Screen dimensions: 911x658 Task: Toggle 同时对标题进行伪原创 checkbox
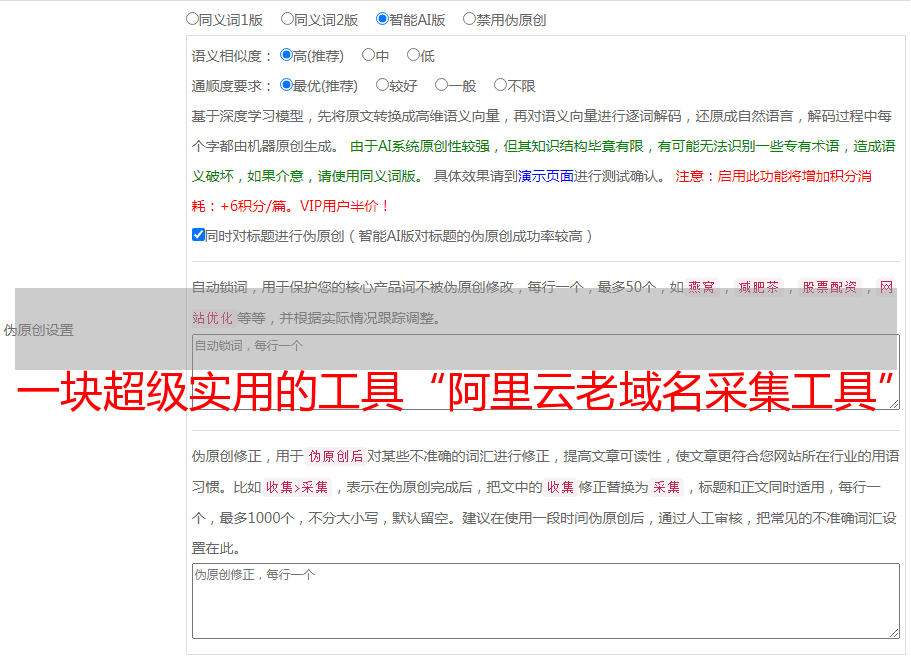[x=198, y=235]
